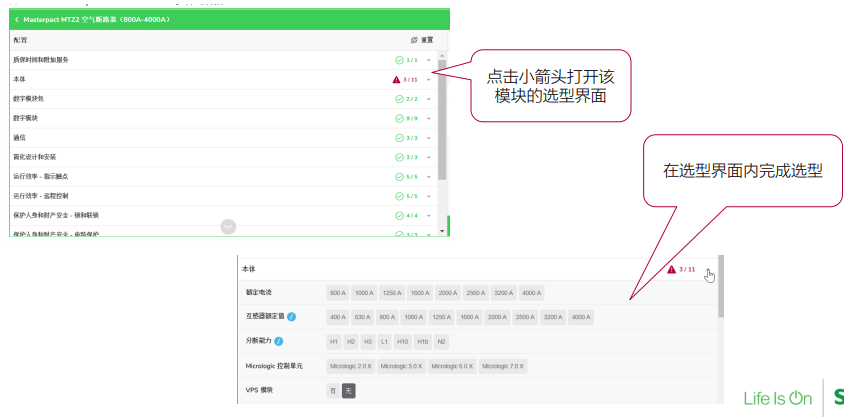
Task: Click info icon next to 分断能力
Action: [x=277, y=342]
